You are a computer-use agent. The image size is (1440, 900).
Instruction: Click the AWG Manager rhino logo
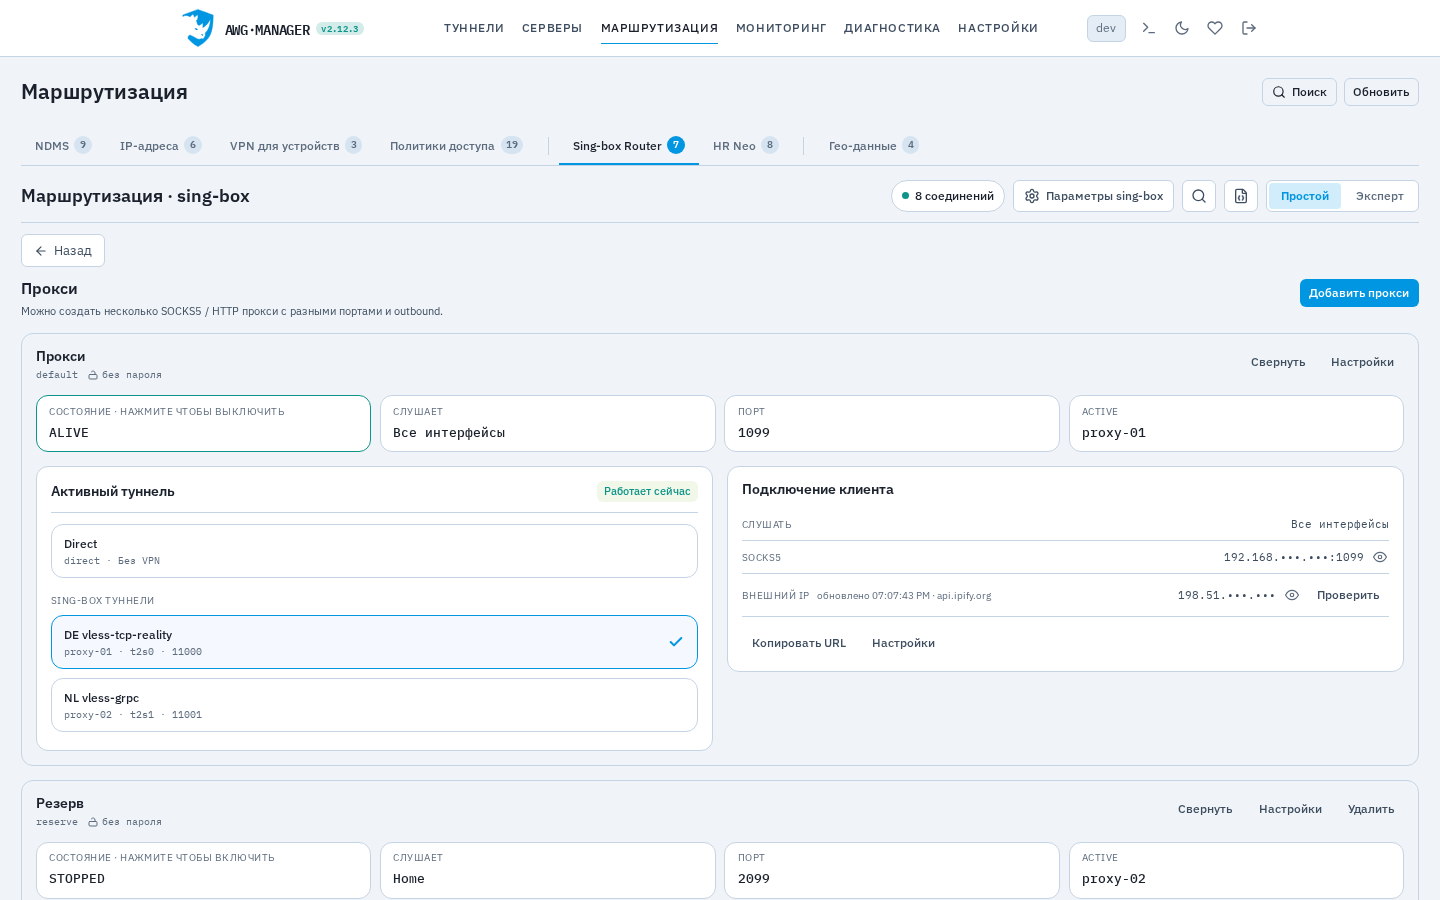tap(198, 28)
